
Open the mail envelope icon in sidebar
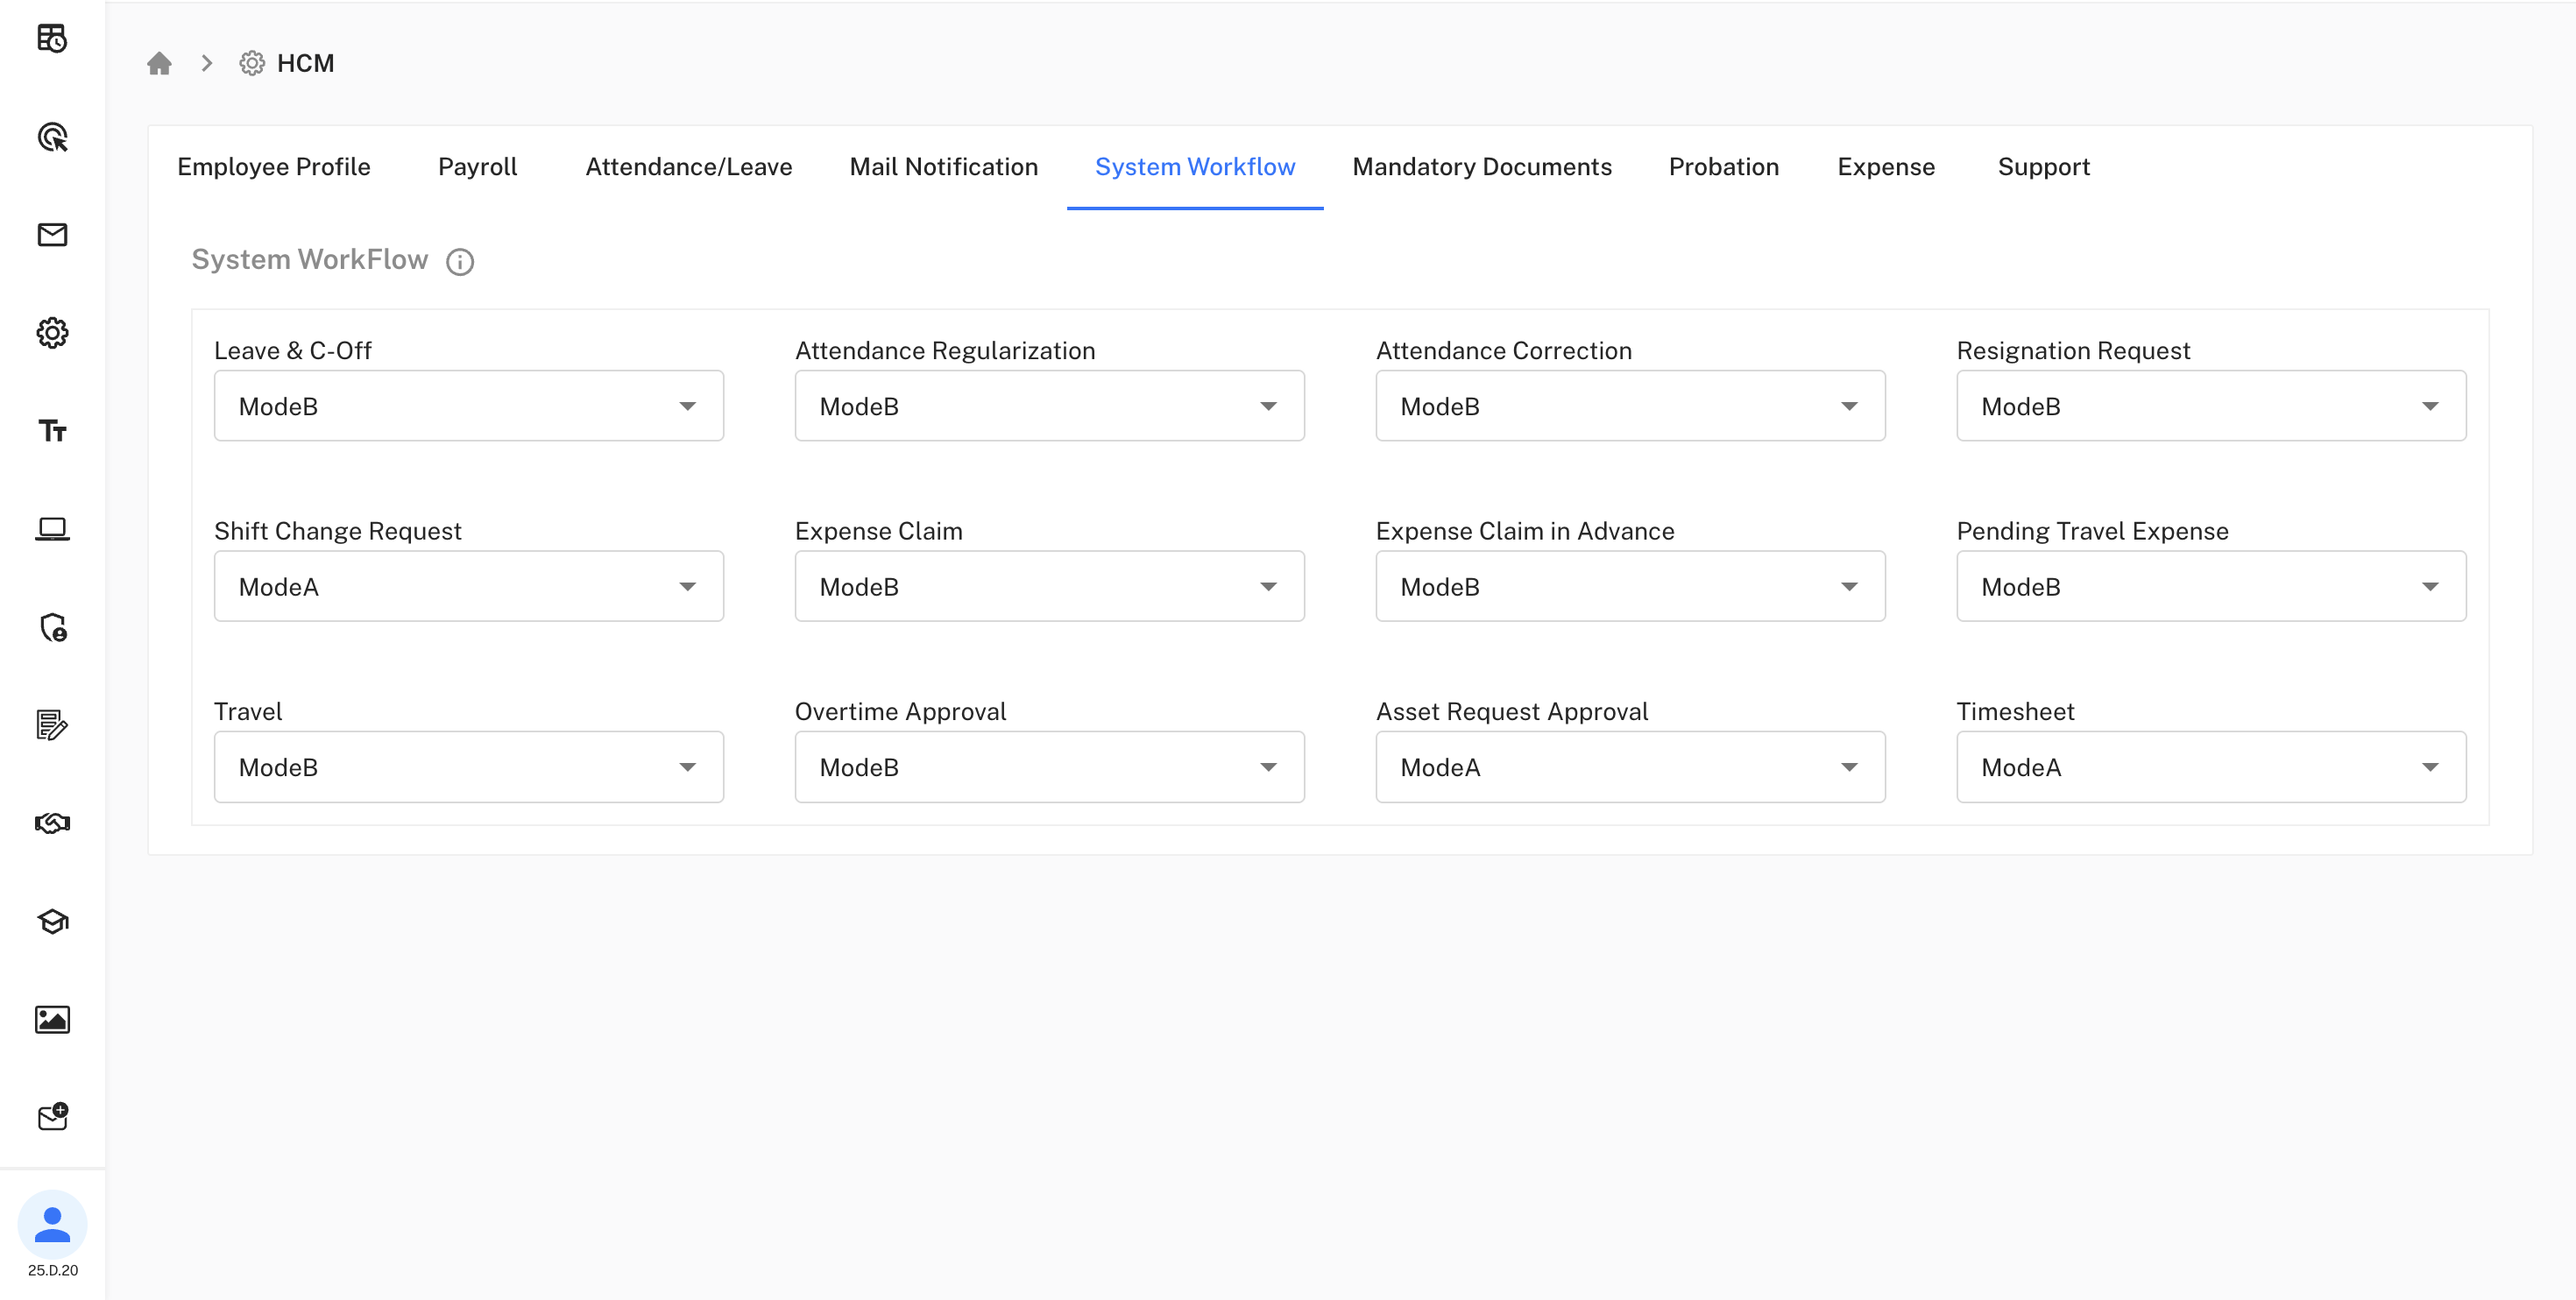52,235
